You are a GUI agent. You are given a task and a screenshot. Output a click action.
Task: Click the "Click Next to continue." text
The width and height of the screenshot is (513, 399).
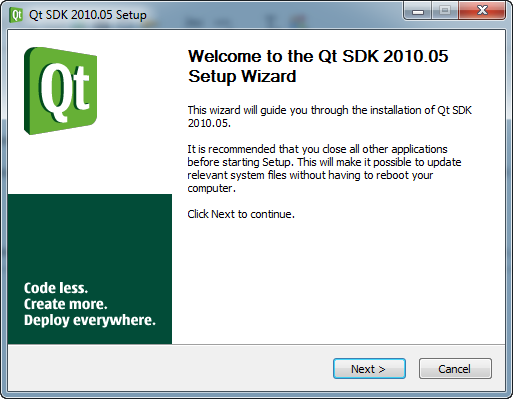(x=241, y=214)
